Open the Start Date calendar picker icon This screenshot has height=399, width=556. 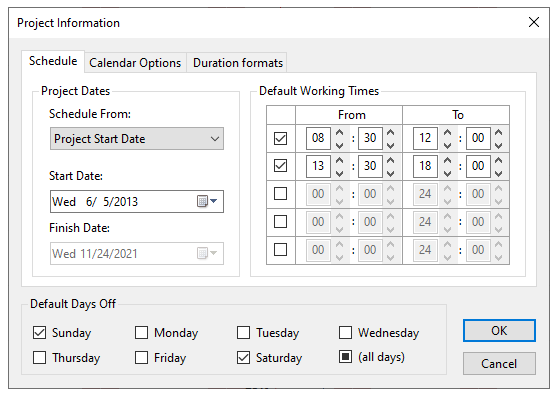202,201
